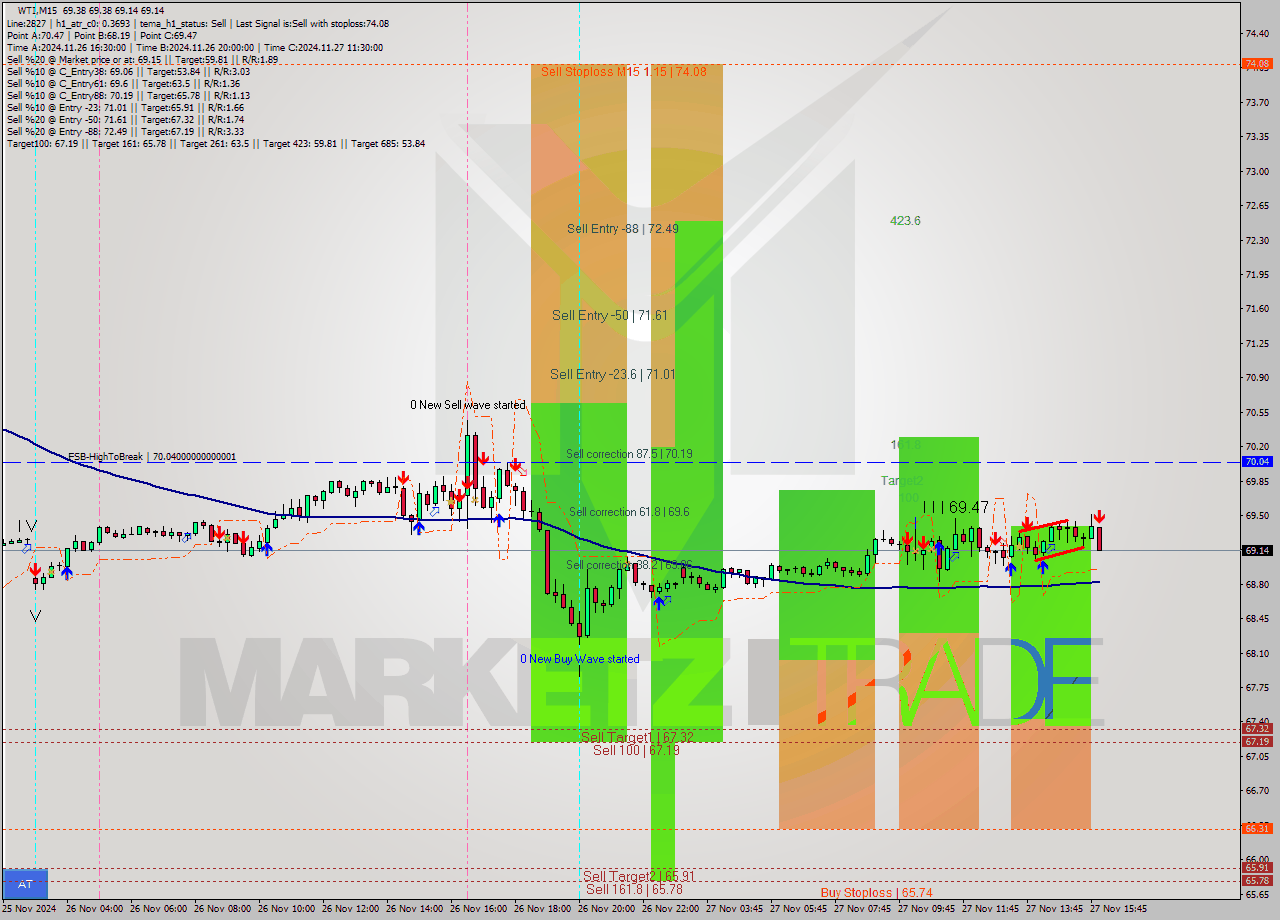Click the 'Sell Target1 | 67.32' label
1280x920 pixels.
[637, 737]
